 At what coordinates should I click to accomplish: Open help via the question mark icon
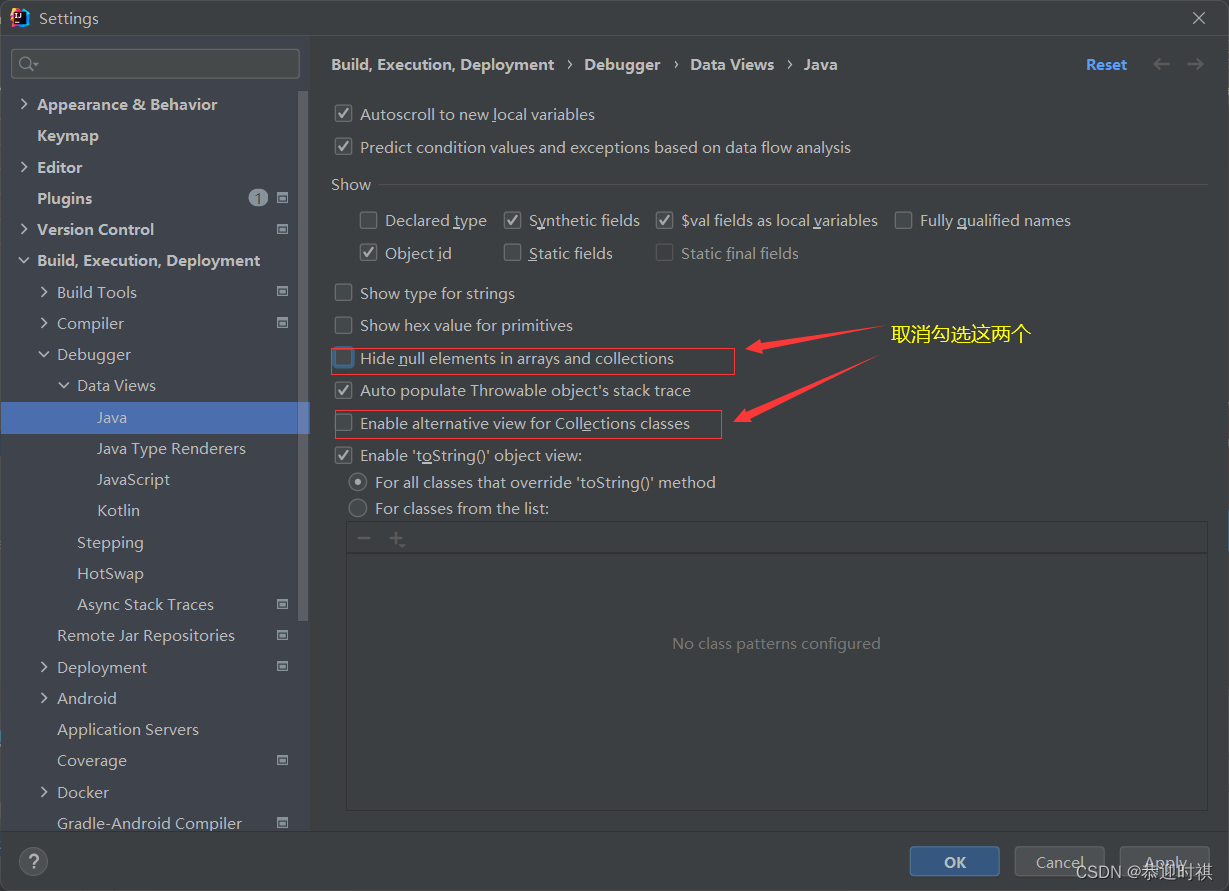(x=33, y=861)
